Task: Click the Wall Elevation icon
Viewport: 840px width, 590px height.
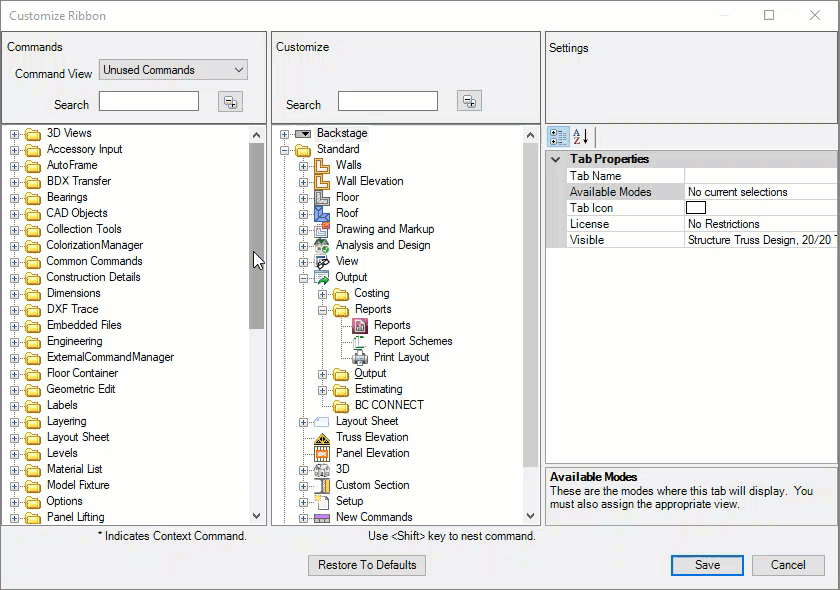Action: [x=321, y=182]
